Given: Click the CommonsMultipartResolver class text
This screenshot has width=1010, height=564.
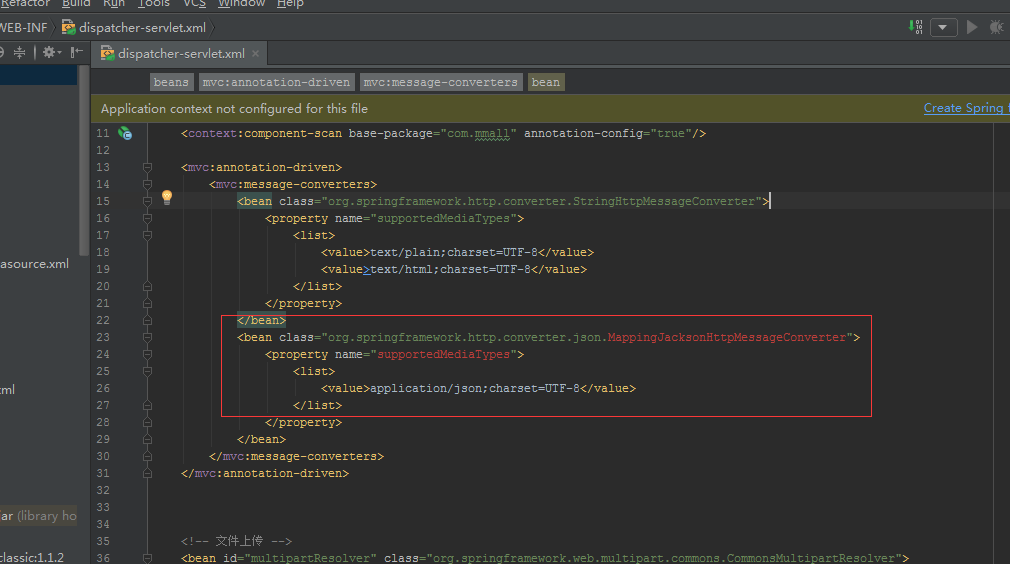Looking at the screenshot, I should pyautogui.click(x=811, y=558).
